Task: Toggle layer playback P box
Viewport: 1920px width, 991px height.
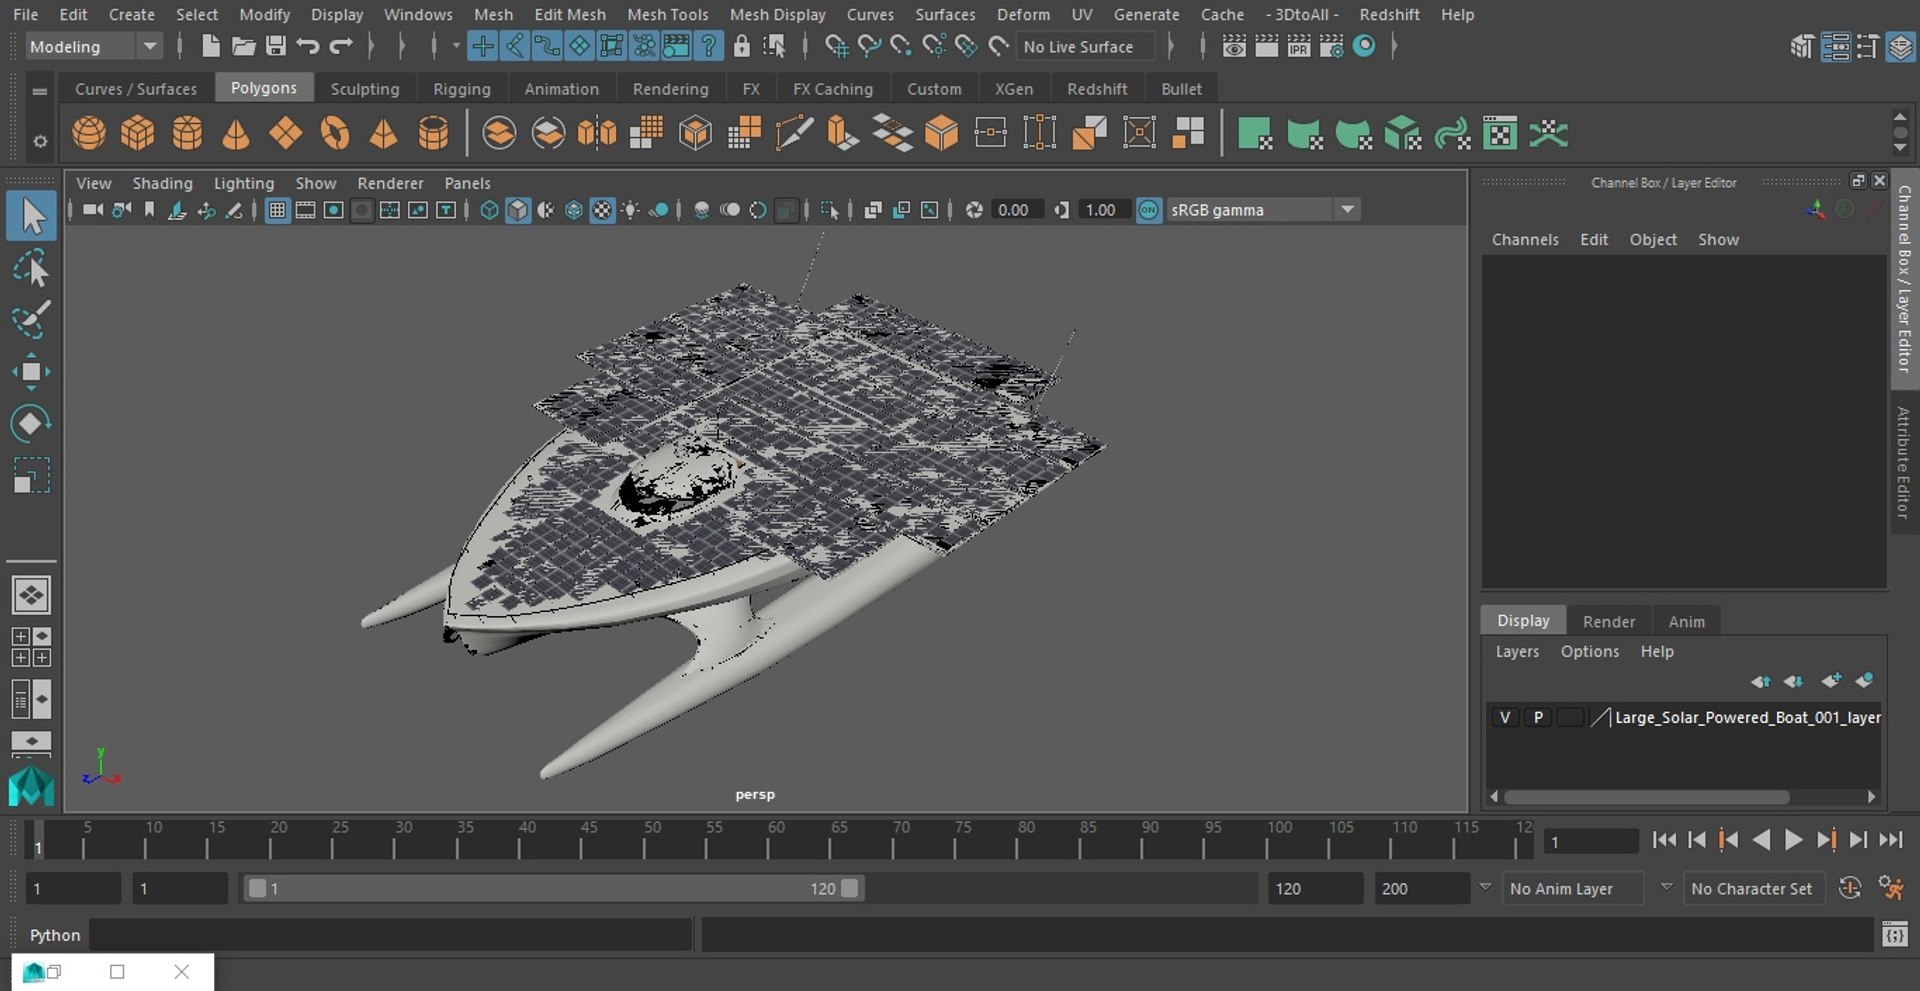Action: coord(1538,717)
